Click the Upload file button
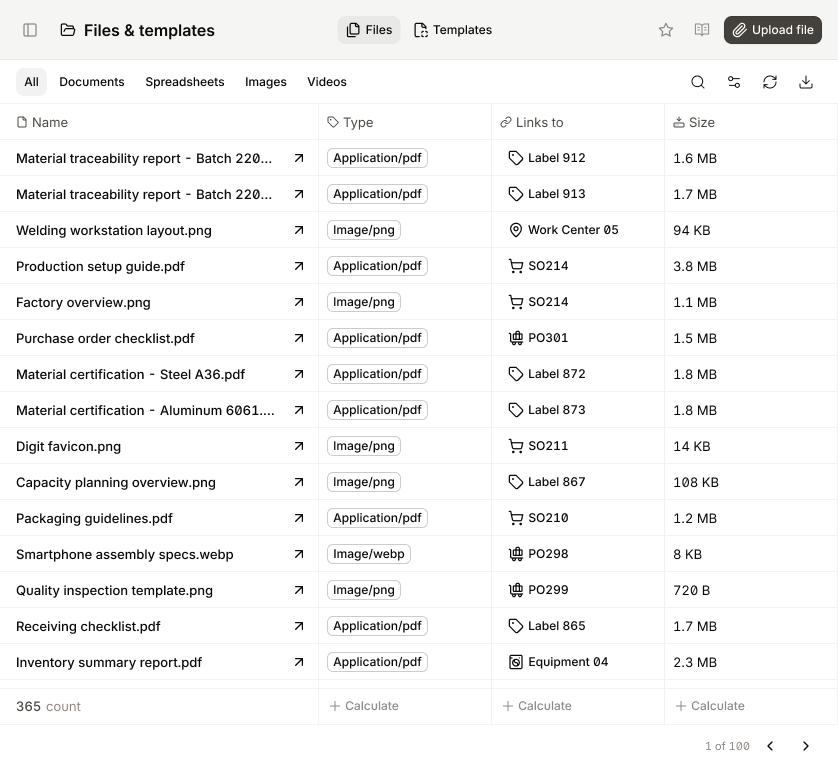Image resolution: width=838 pixels, height=768 pixels. coord(773,30)
